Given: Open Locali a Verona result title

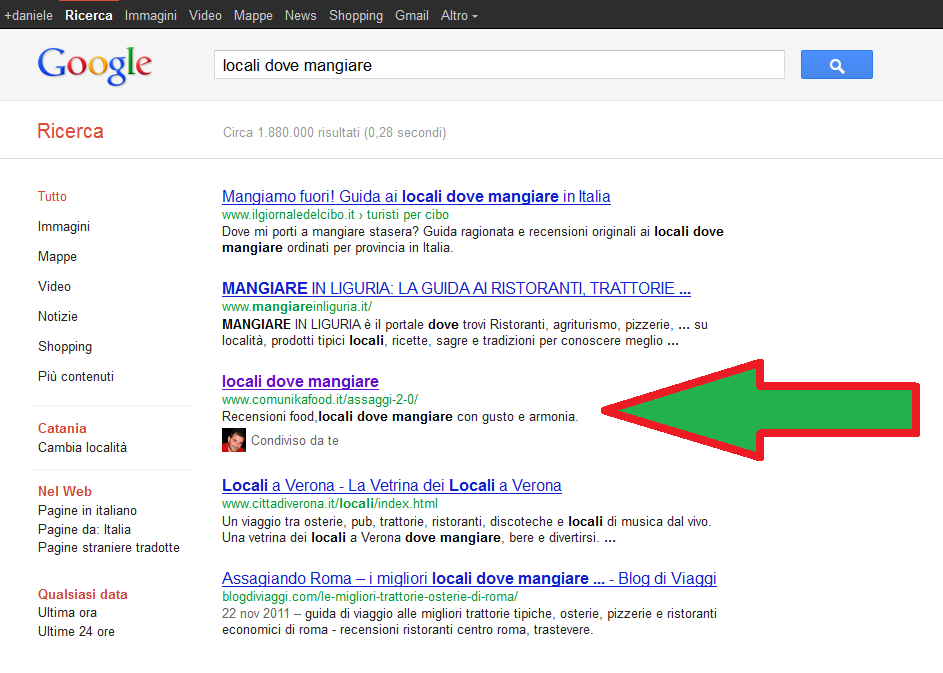Looking at the screenshot, I should click(x=392, y=485).
